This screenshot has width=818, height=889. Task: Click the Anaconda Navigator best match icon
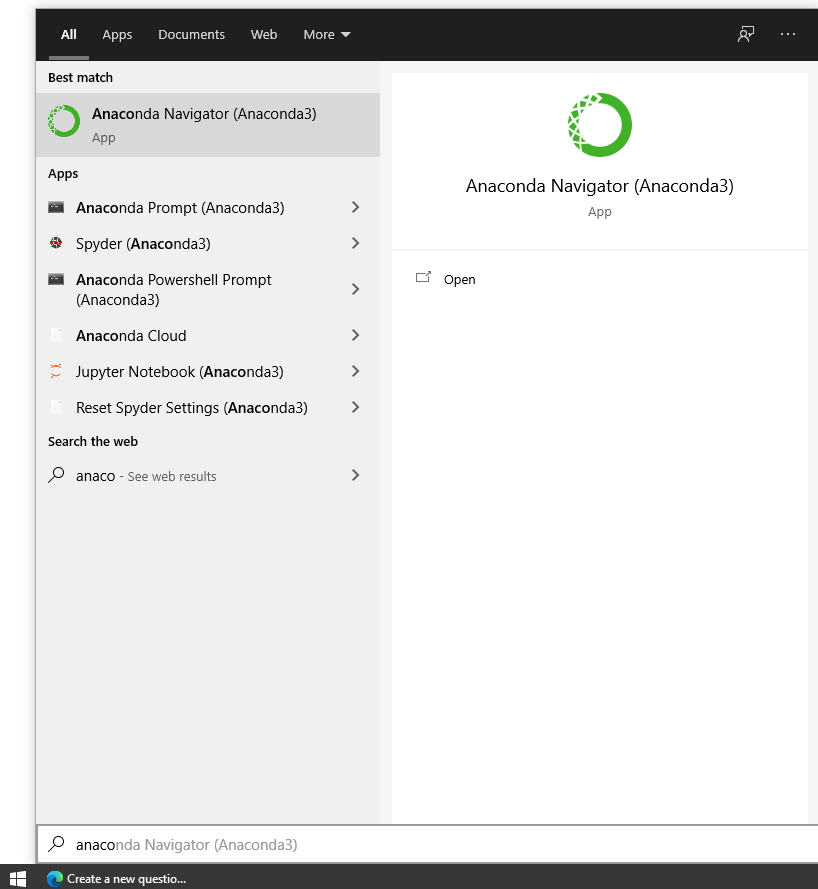(64, 121)
